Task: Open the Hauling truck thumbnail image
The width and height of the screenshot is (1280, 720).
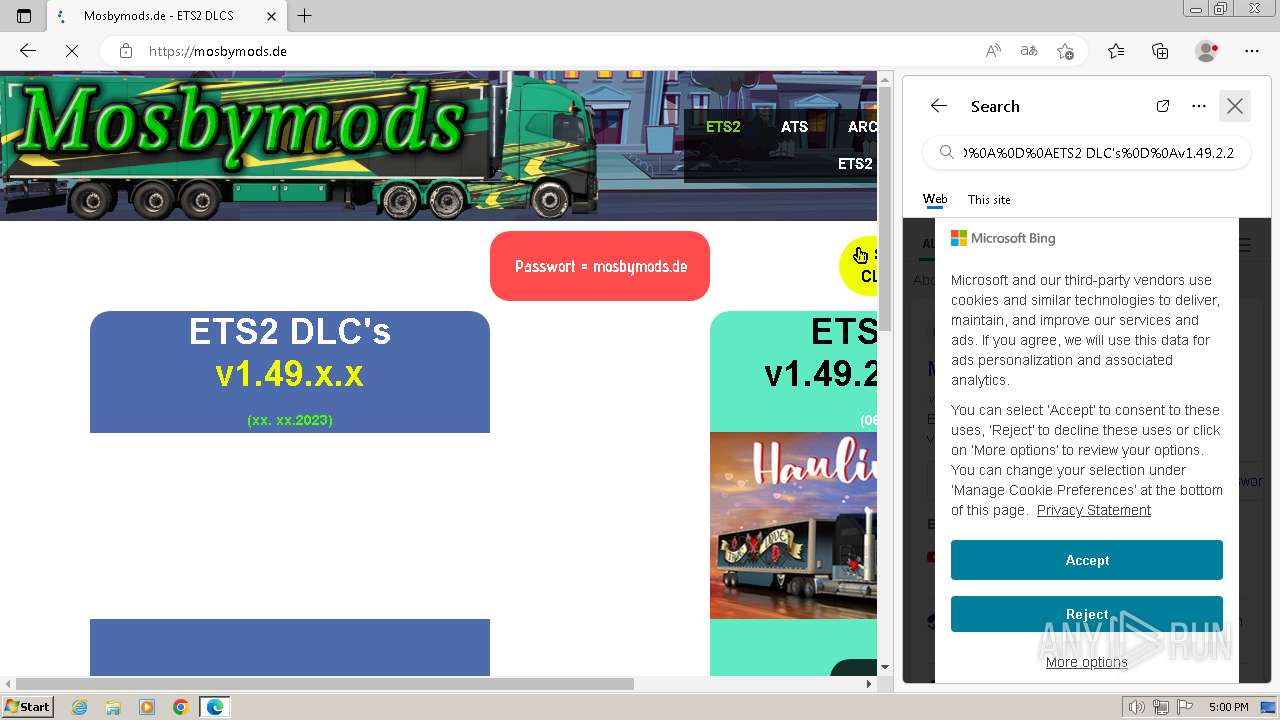Action: coord(793,526)
